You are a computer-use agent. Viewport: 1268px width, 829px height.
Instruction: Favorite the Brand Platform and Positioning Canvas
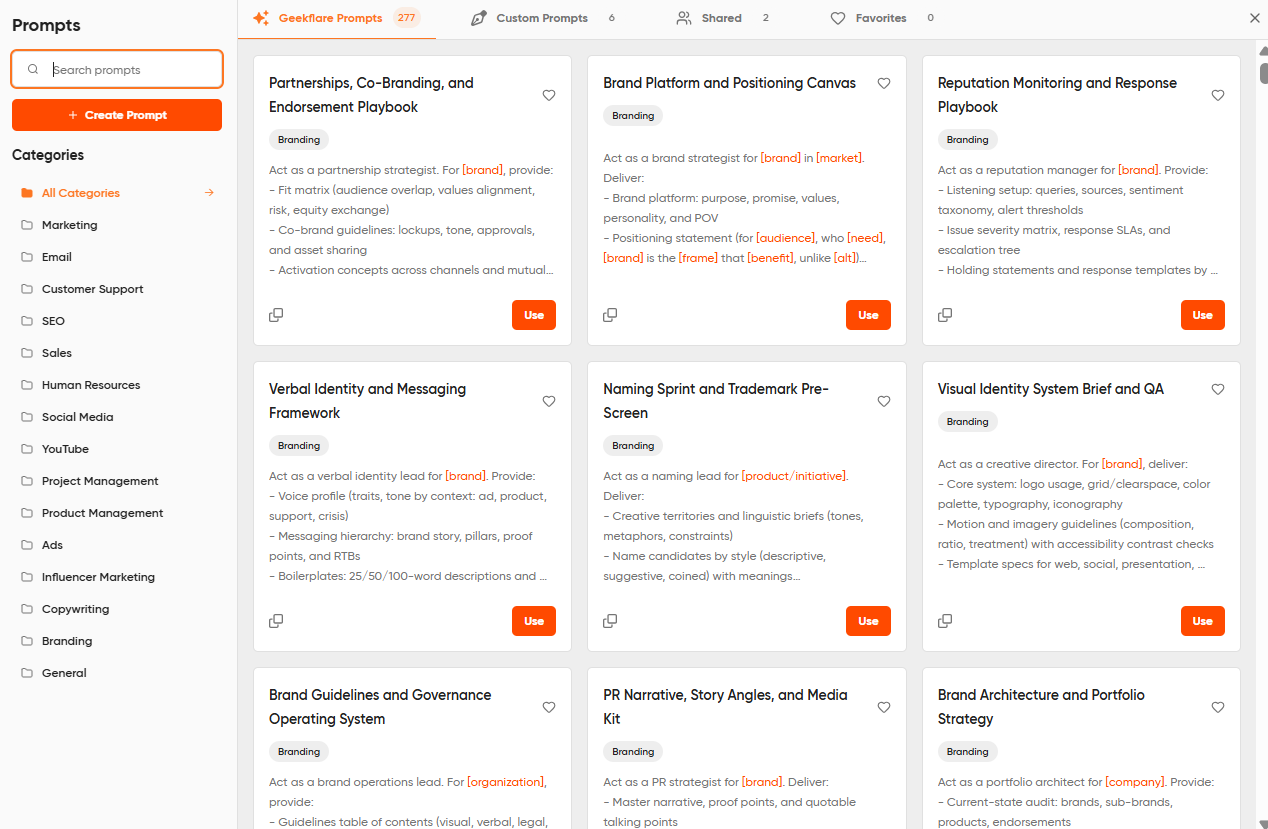884,84
